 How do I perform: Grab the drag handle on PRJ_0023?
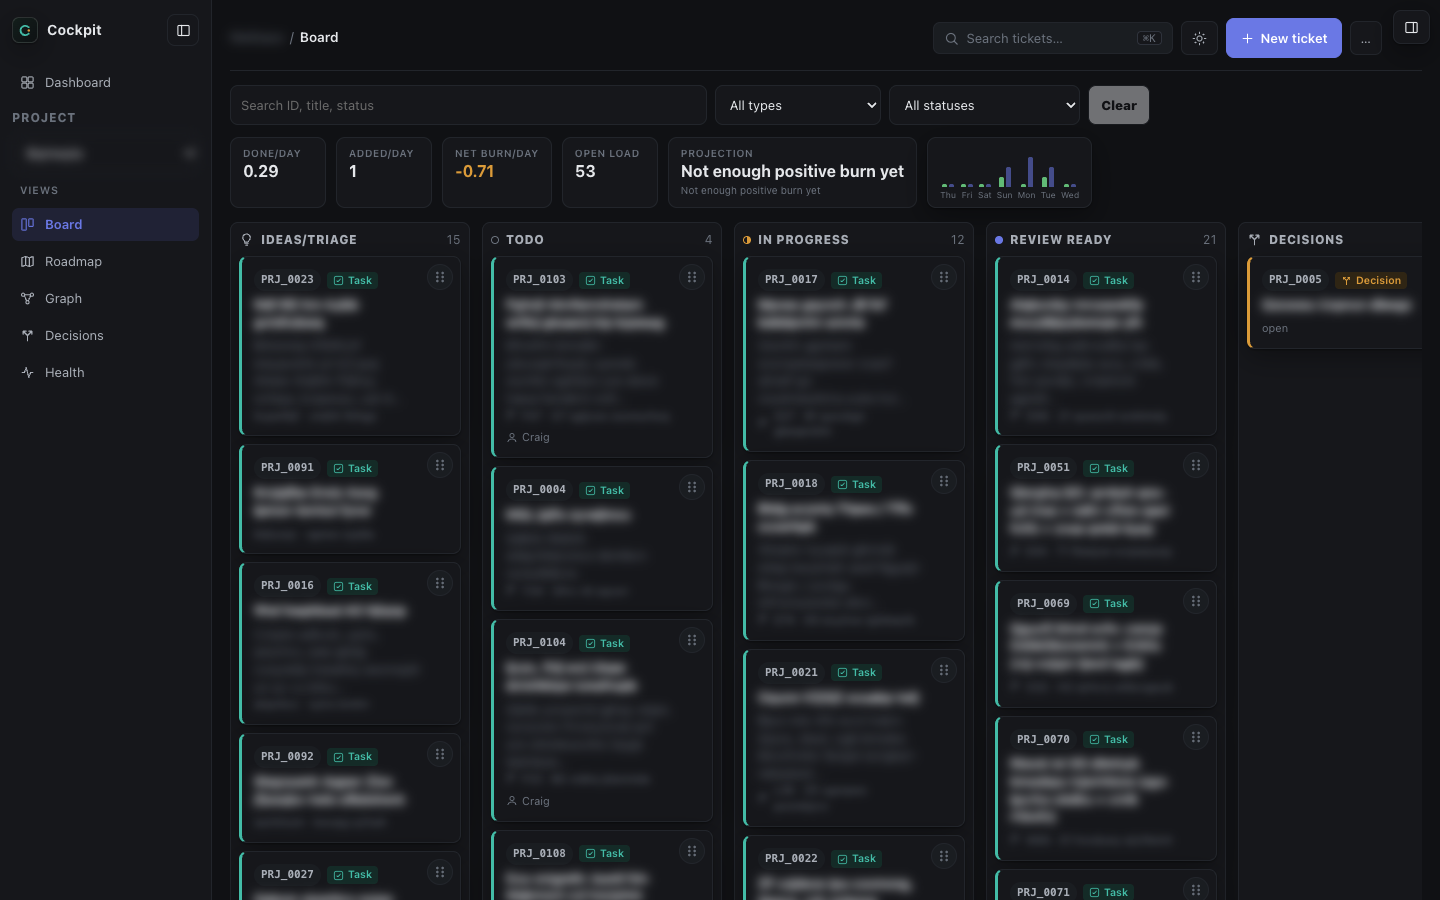tap(440, 277)
